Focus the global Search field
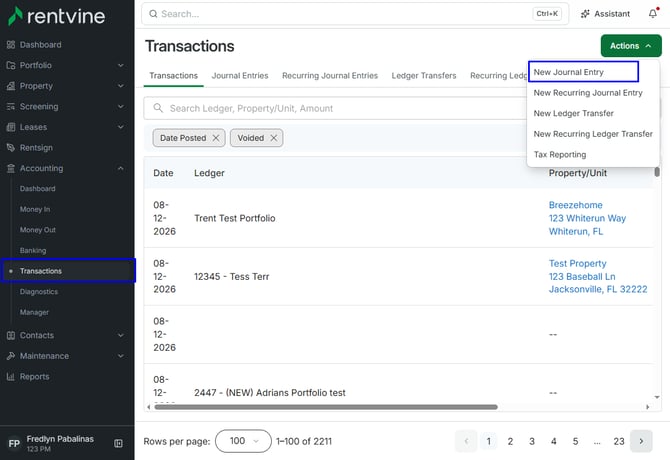Screen dimensions: 670x460 [355, 14]
